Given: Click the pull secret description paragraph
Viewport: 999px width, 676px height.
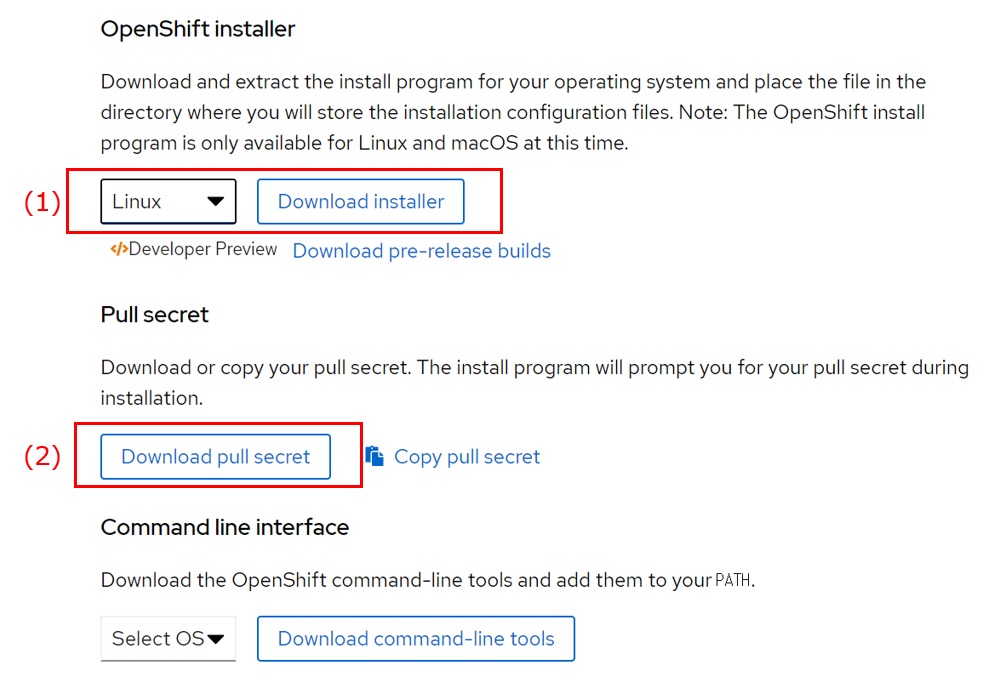Looking at the screenshot, I should (534, 382).
